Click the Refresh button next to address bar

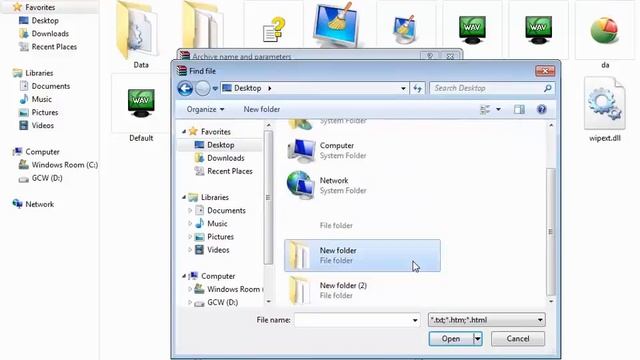pos(417,88)
